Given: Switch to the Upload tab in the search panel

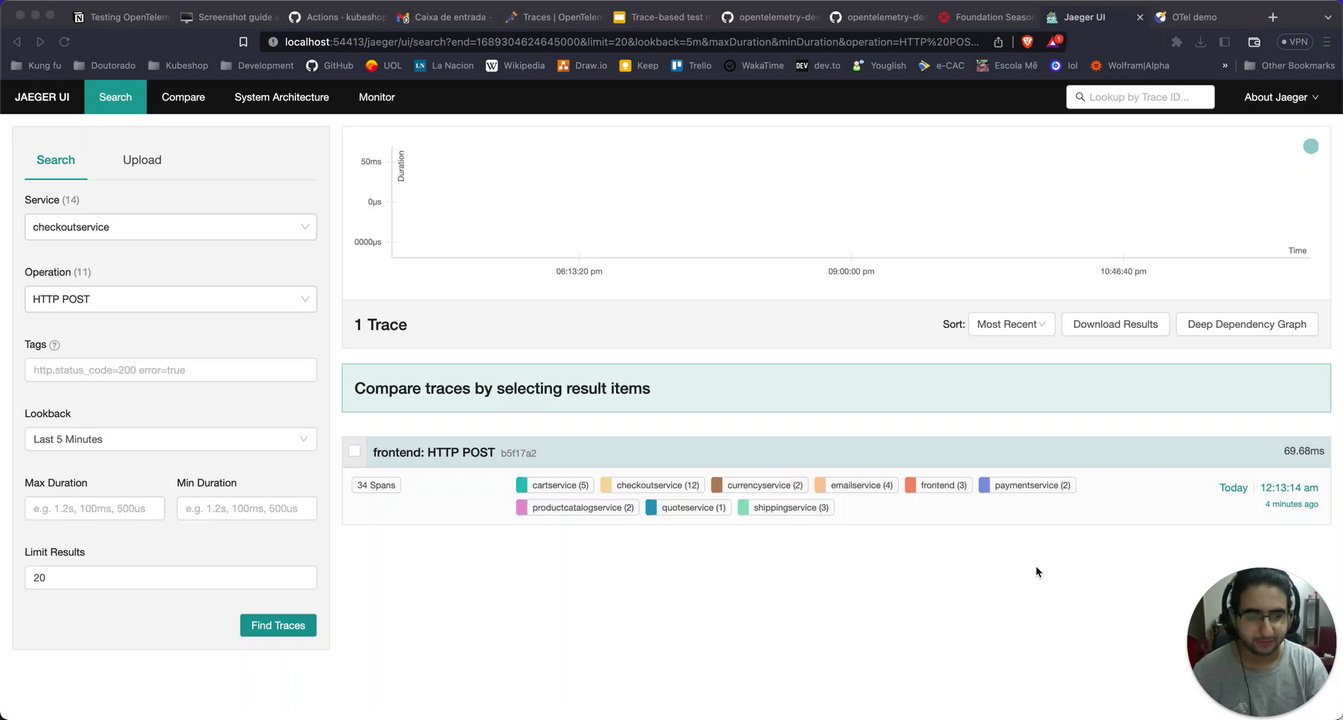Looking at the screenshot, I should [142, 160].
